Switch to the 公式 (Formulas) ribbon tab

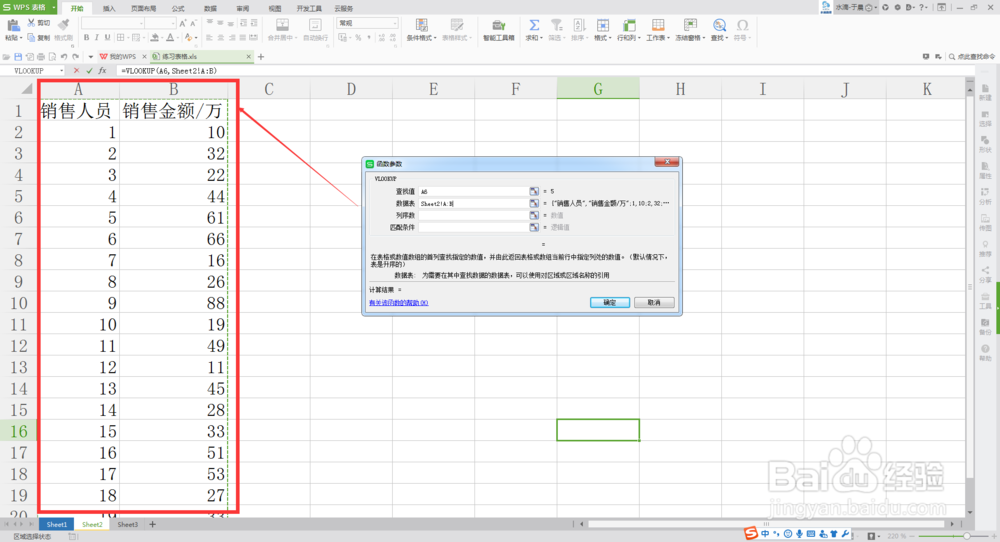[x=178, y=8]
